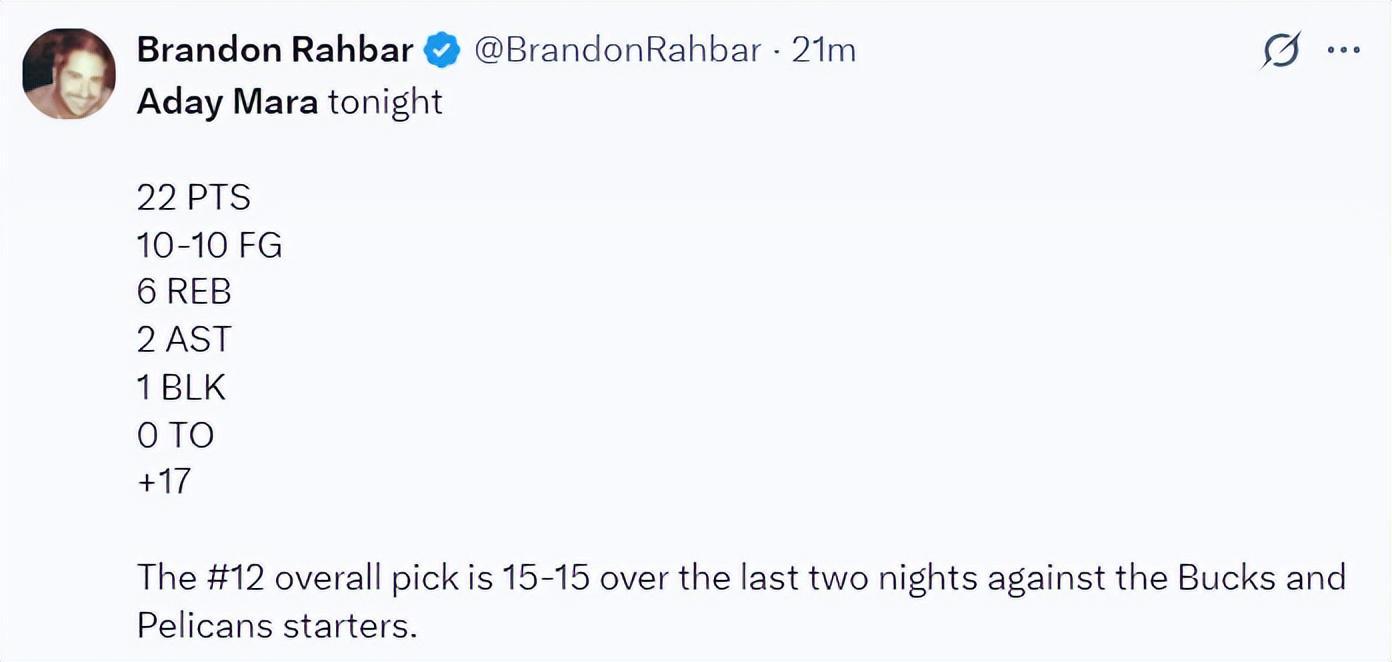Select the +17 plus-minus line
Screen dimensions: 1392x662
[163, 482]
